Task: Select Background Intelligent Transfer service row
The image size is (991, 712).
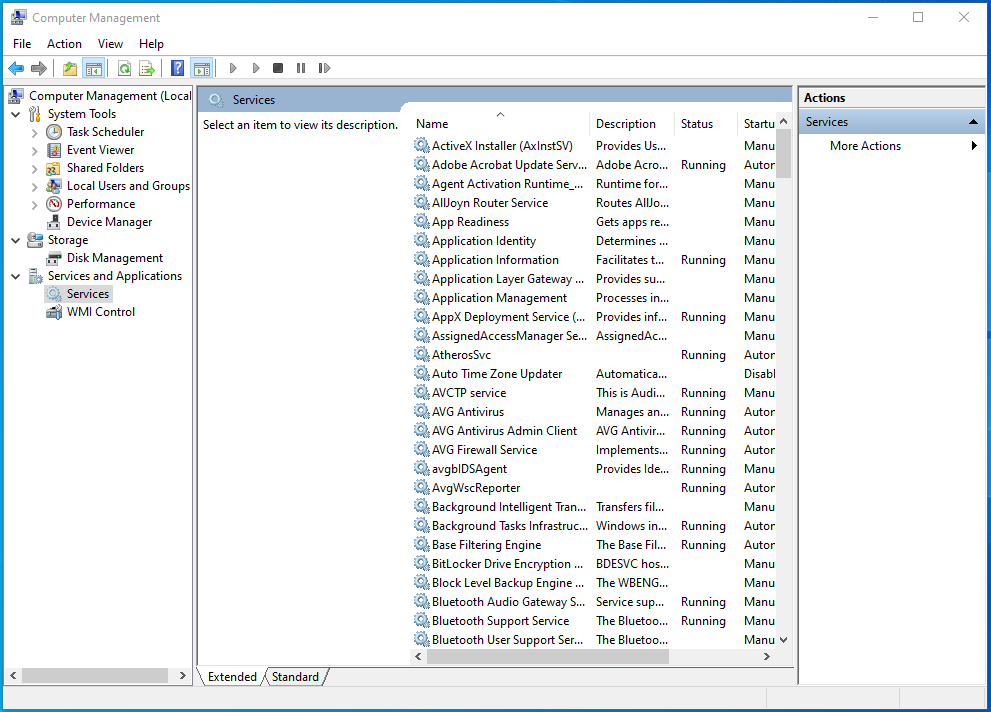Action: pyautogui.click(x=594, y=507)
